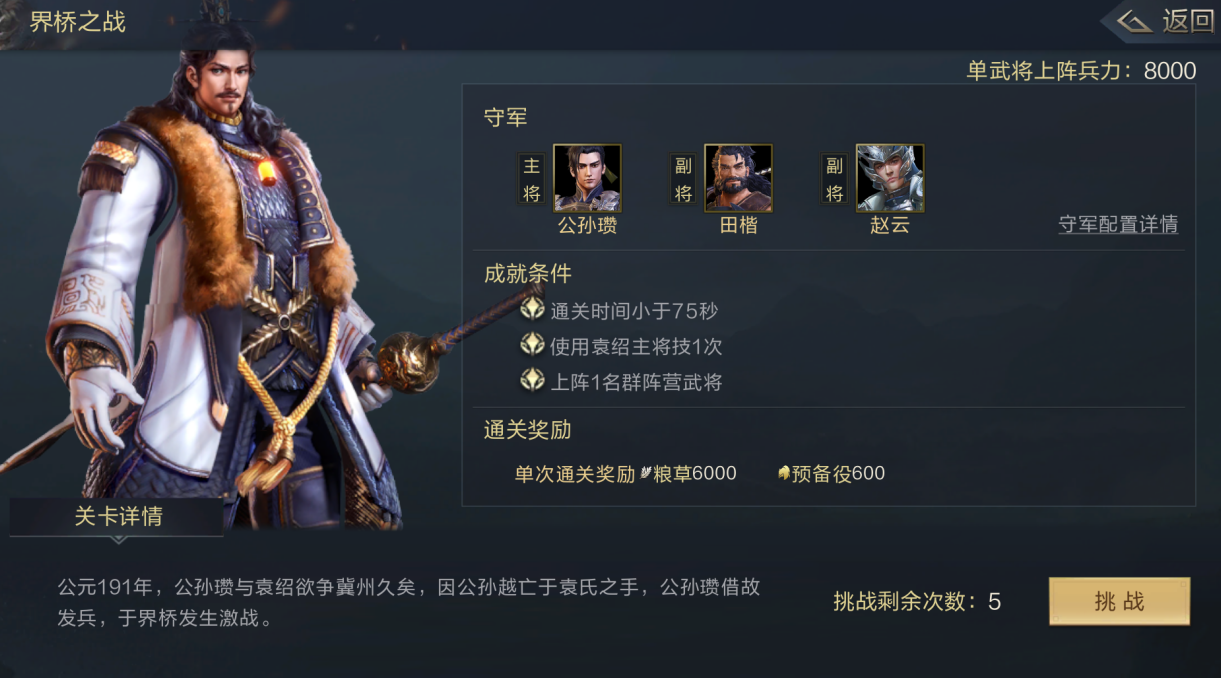
Task: Click the 预备役 reserve reward icon
Action: [784, 474]
